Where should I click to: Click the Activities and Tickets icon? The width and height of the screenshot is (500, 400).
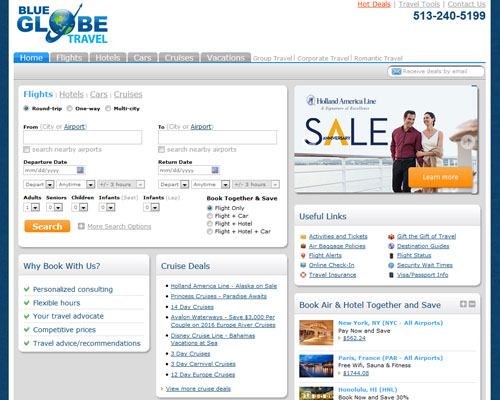pos(303,237)
